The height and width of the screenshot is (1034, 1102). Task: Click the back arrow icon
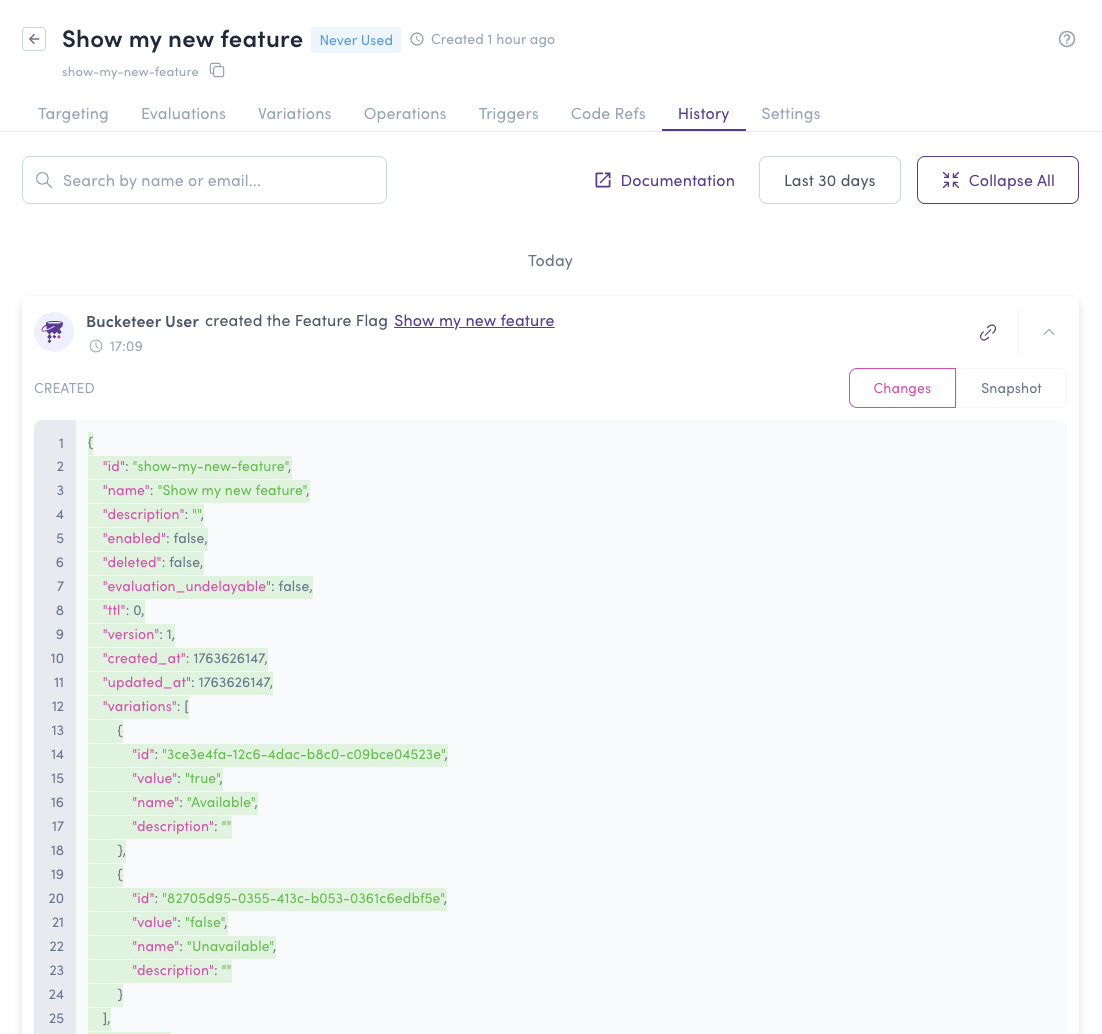[x=35, y=40]
